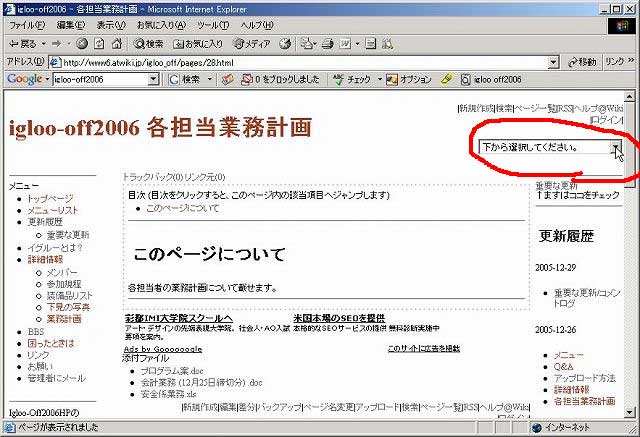This screenshot has width=640, height=437.
Task: Go to the home page icon
Action: click(x=117, y=44)
